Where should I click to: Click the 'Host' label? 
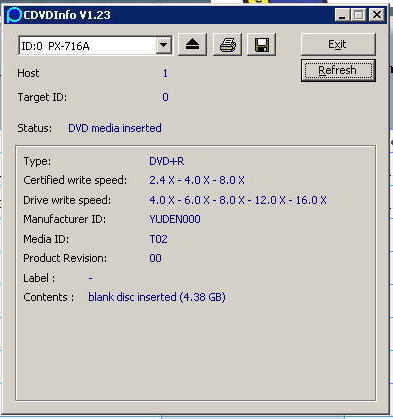pos(28,73)
